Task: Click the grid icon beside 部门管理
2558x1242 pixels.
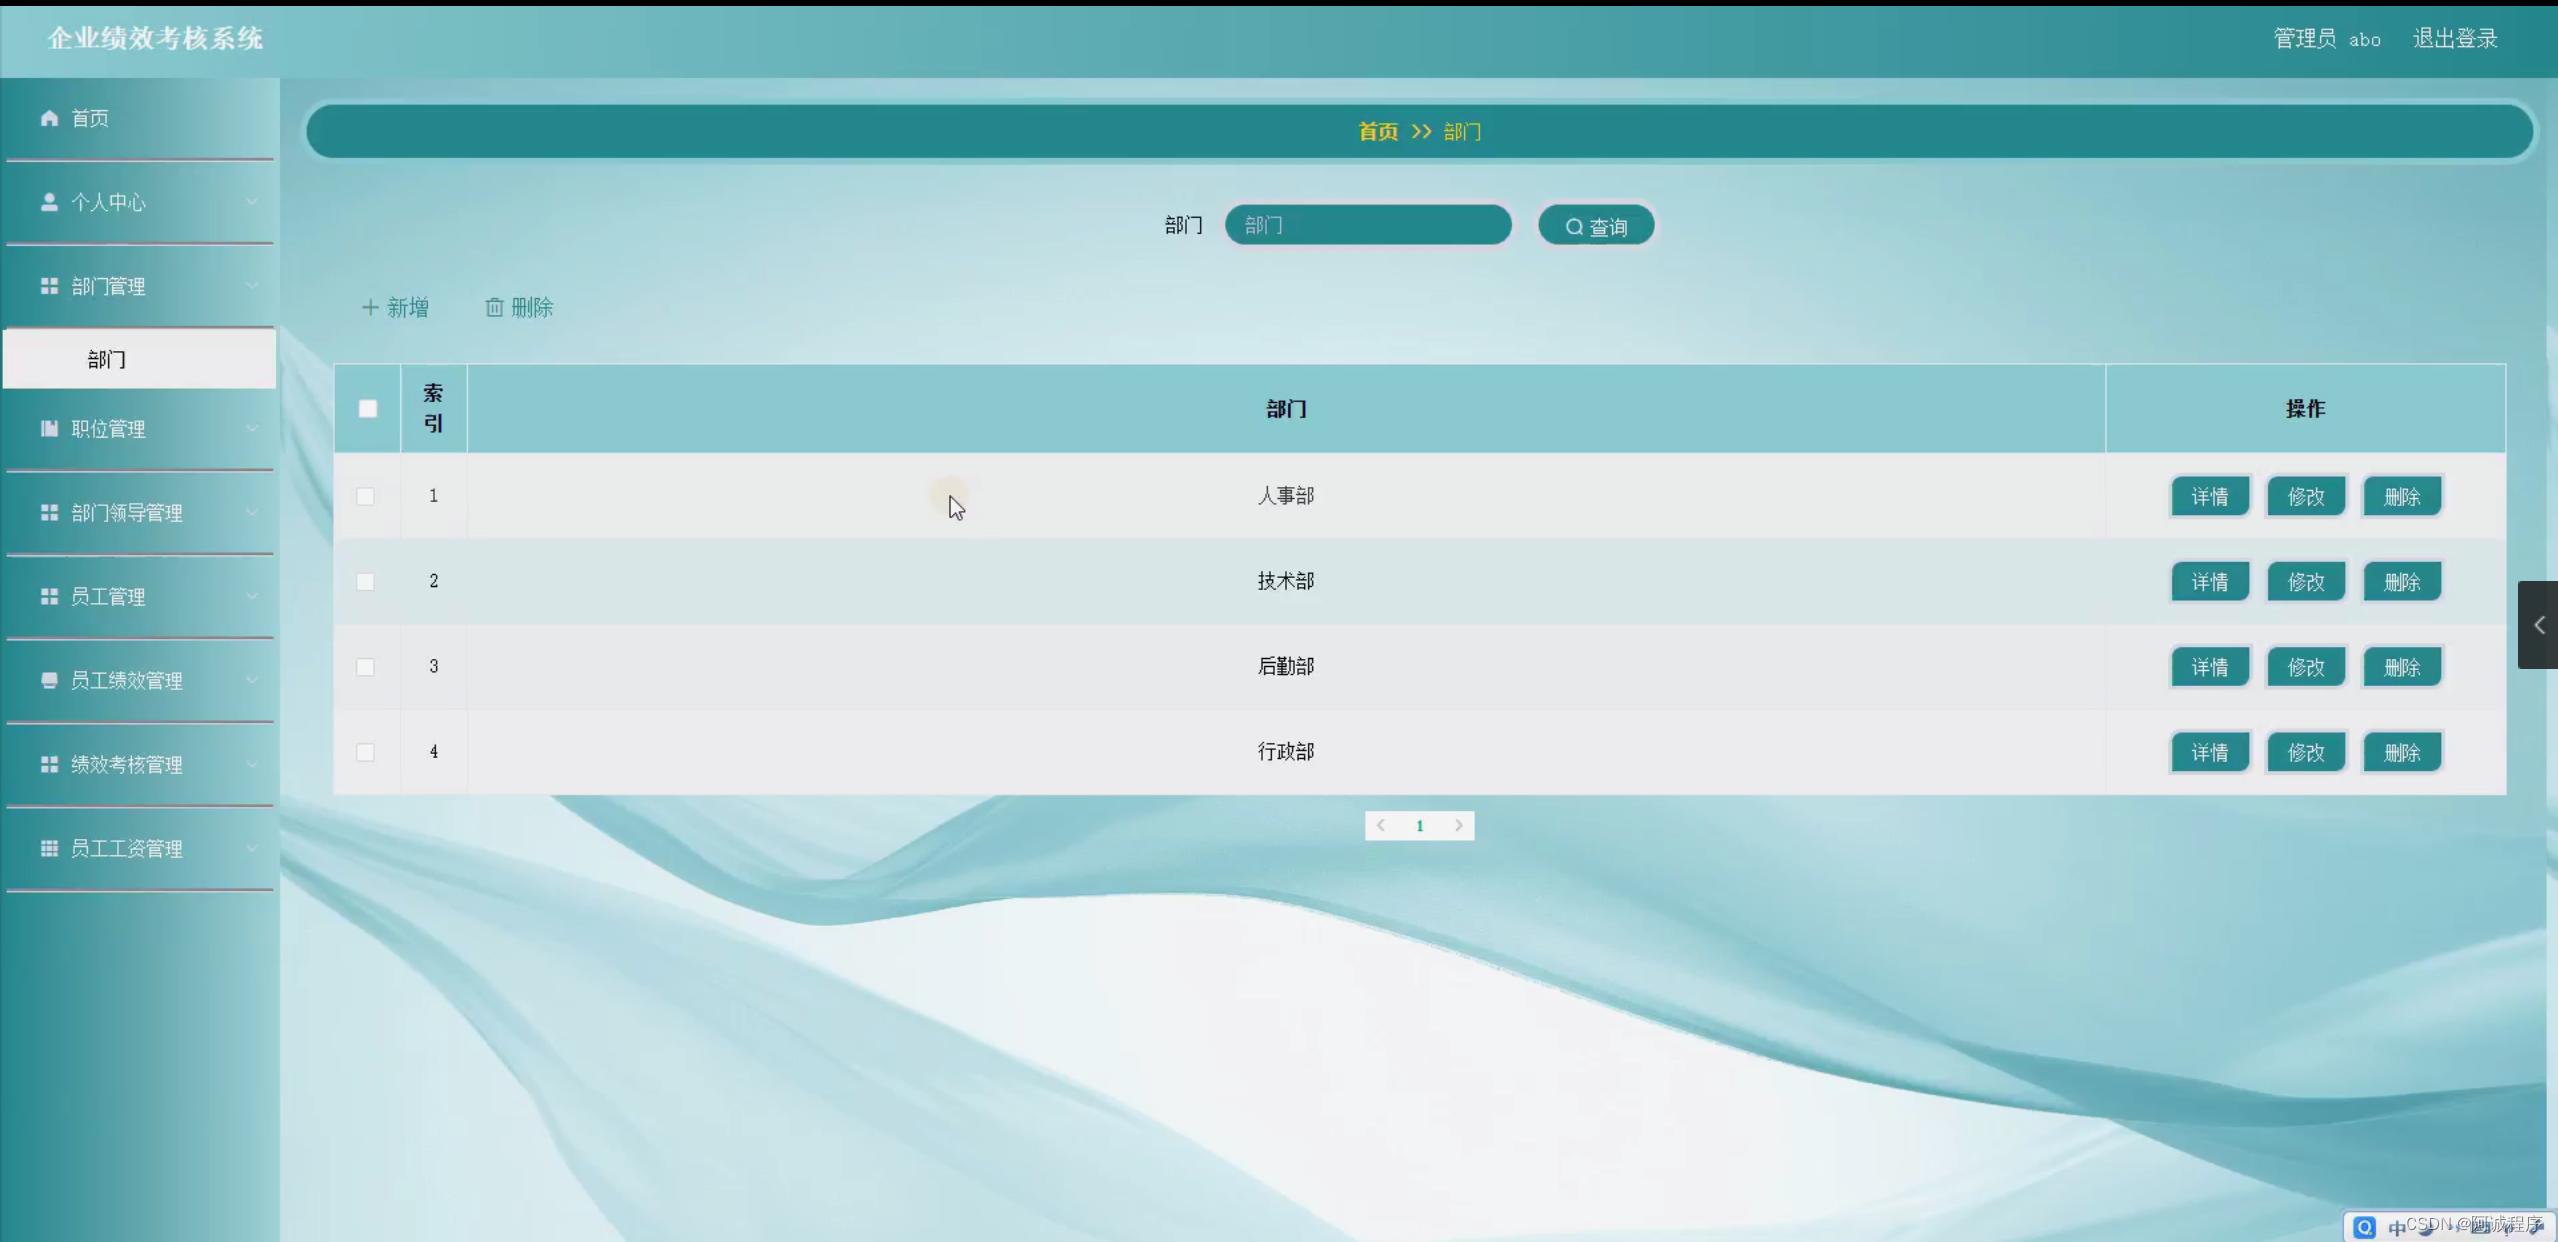Action: pyautogui.click(x=49, y=286)
